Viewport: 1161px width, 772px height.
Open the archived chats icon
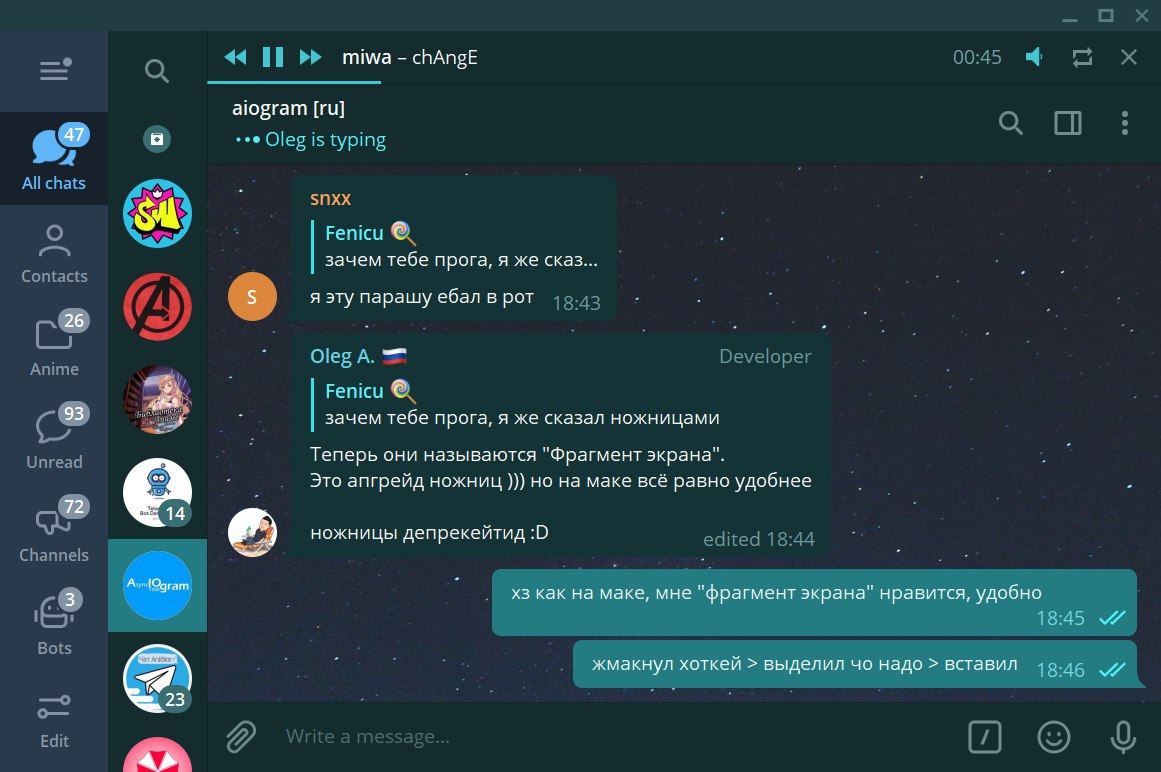coord(157,139)
